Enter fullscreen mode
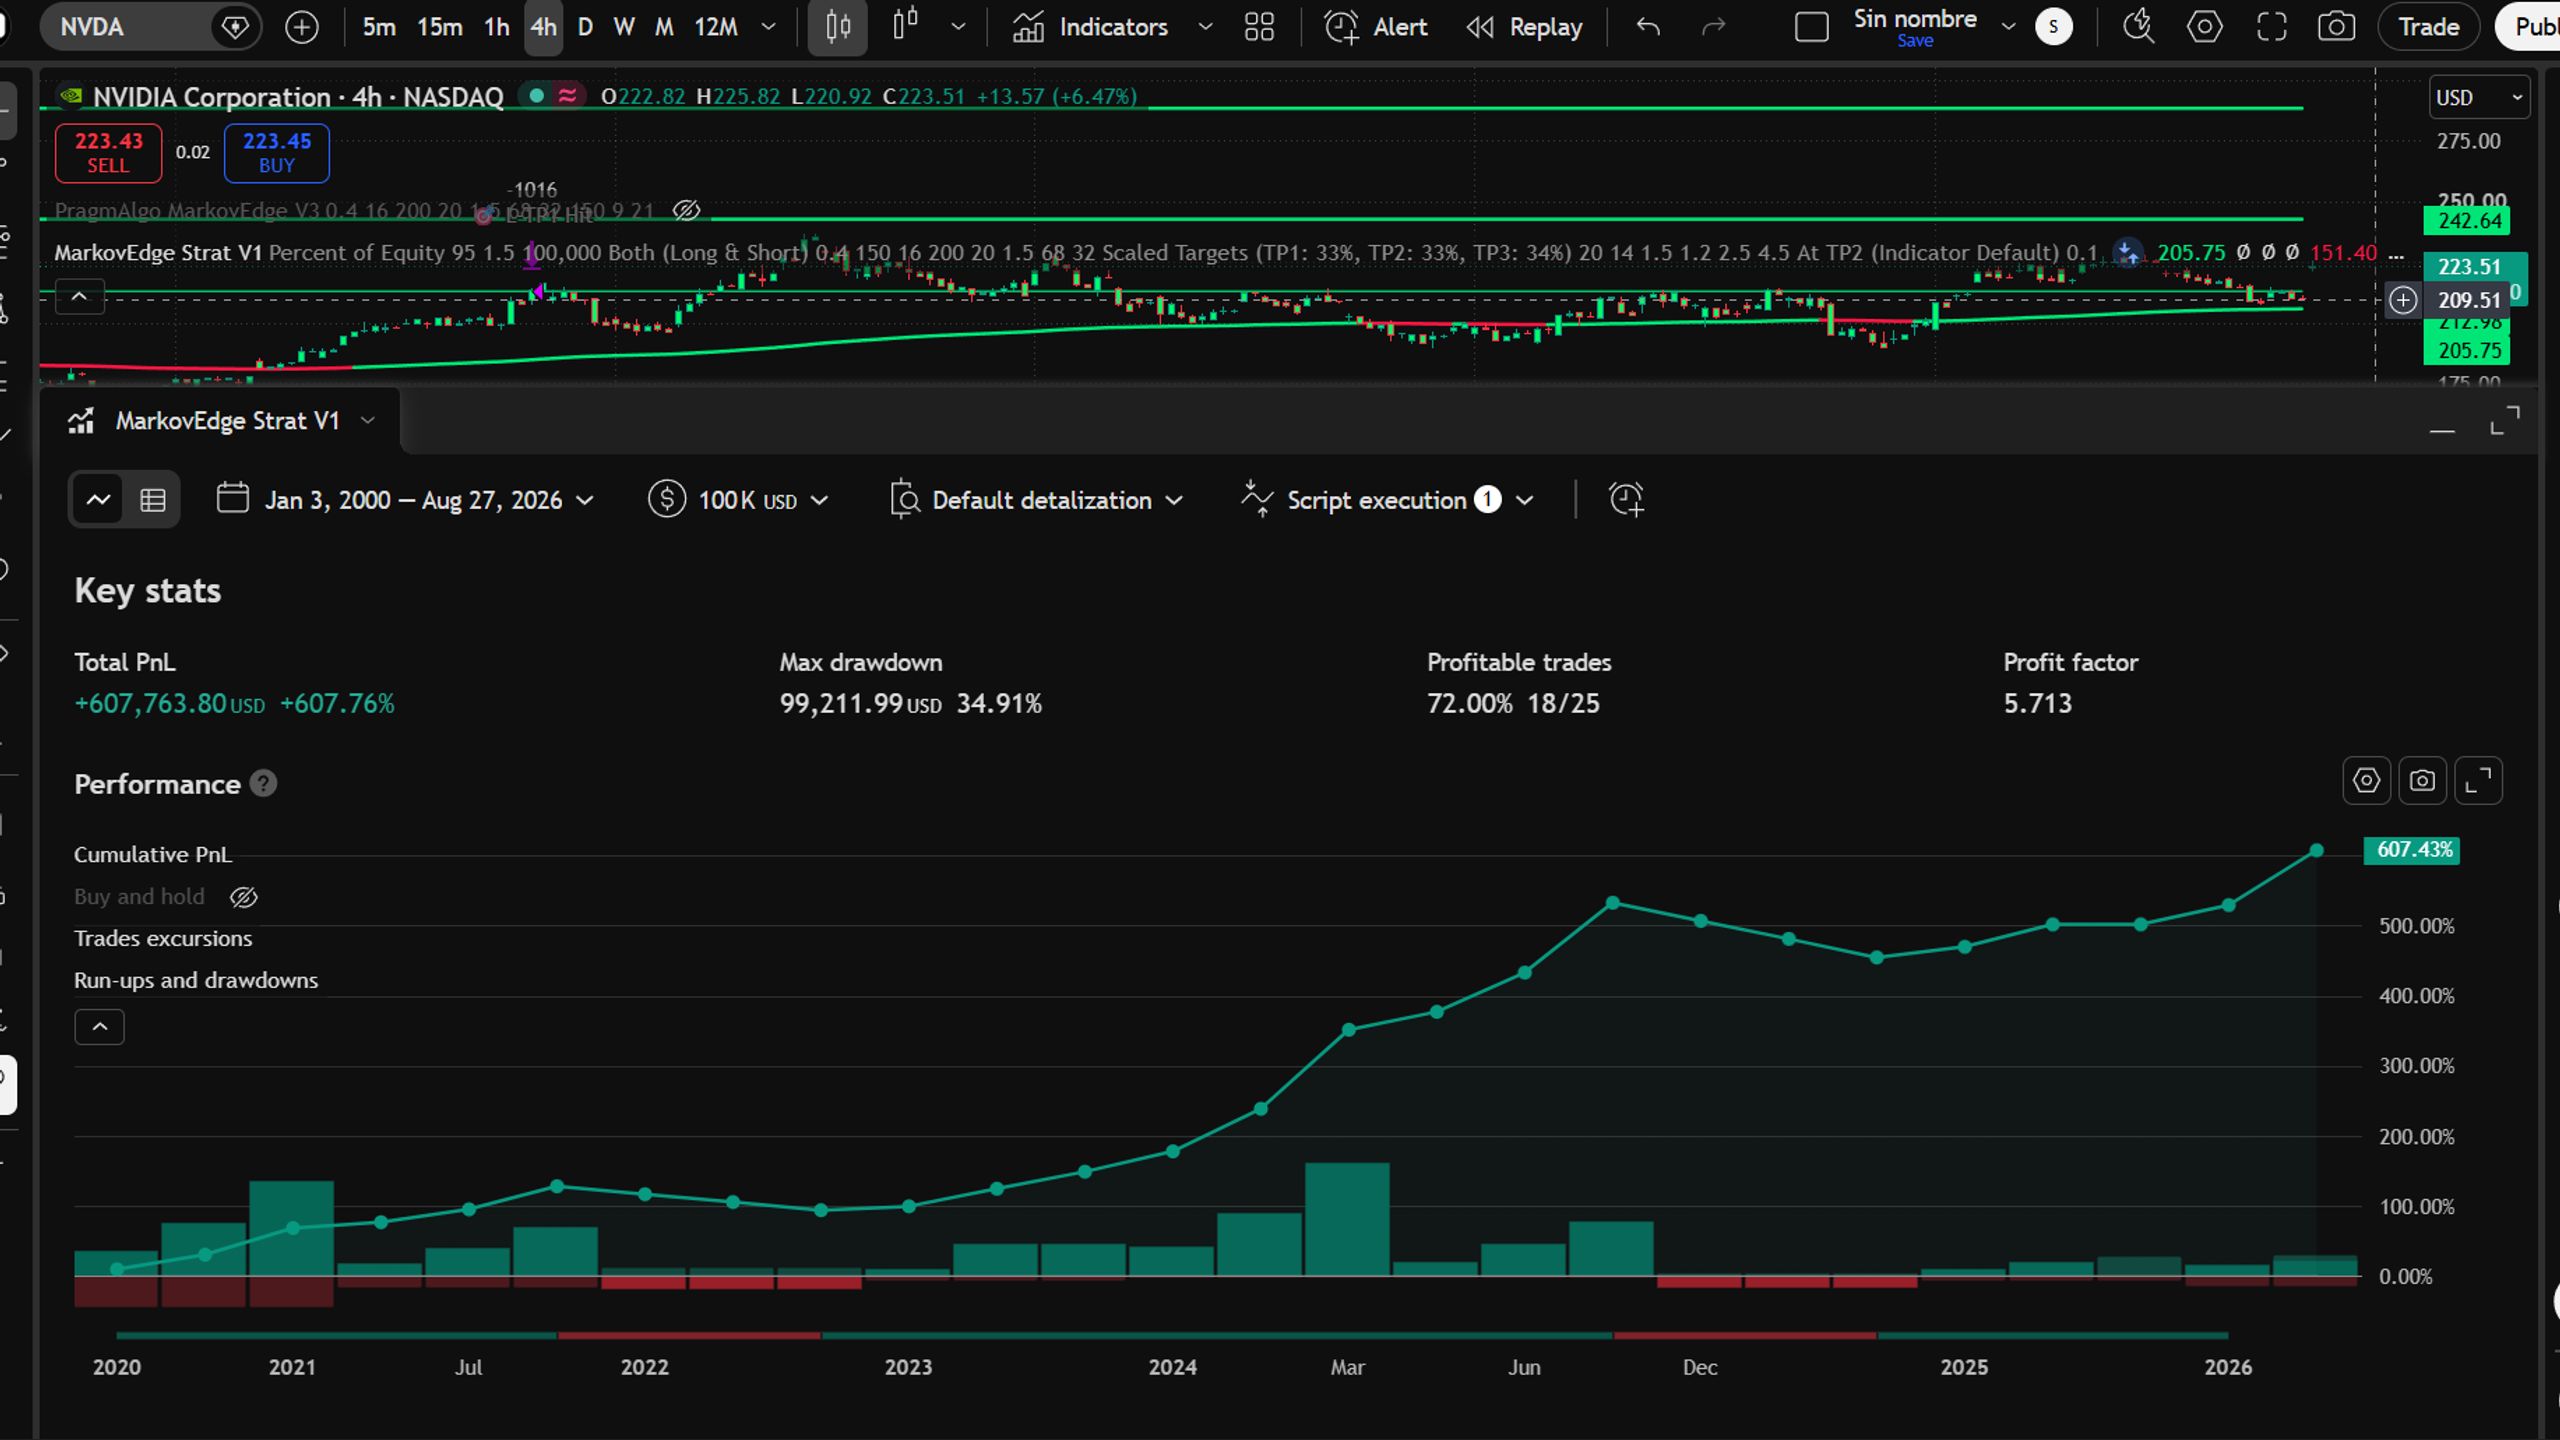The image size is (2560, 1440). tap(2272, 27)
